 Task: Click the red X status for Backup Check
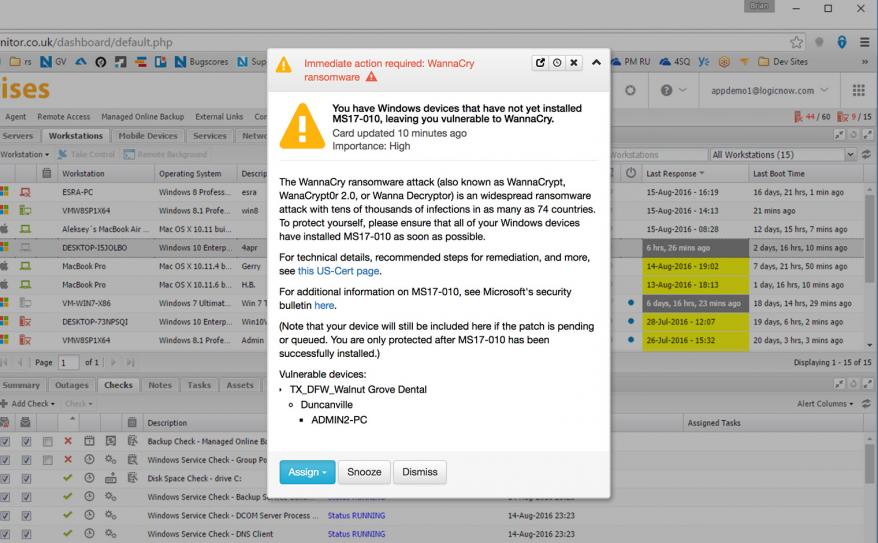click(68, 441)
